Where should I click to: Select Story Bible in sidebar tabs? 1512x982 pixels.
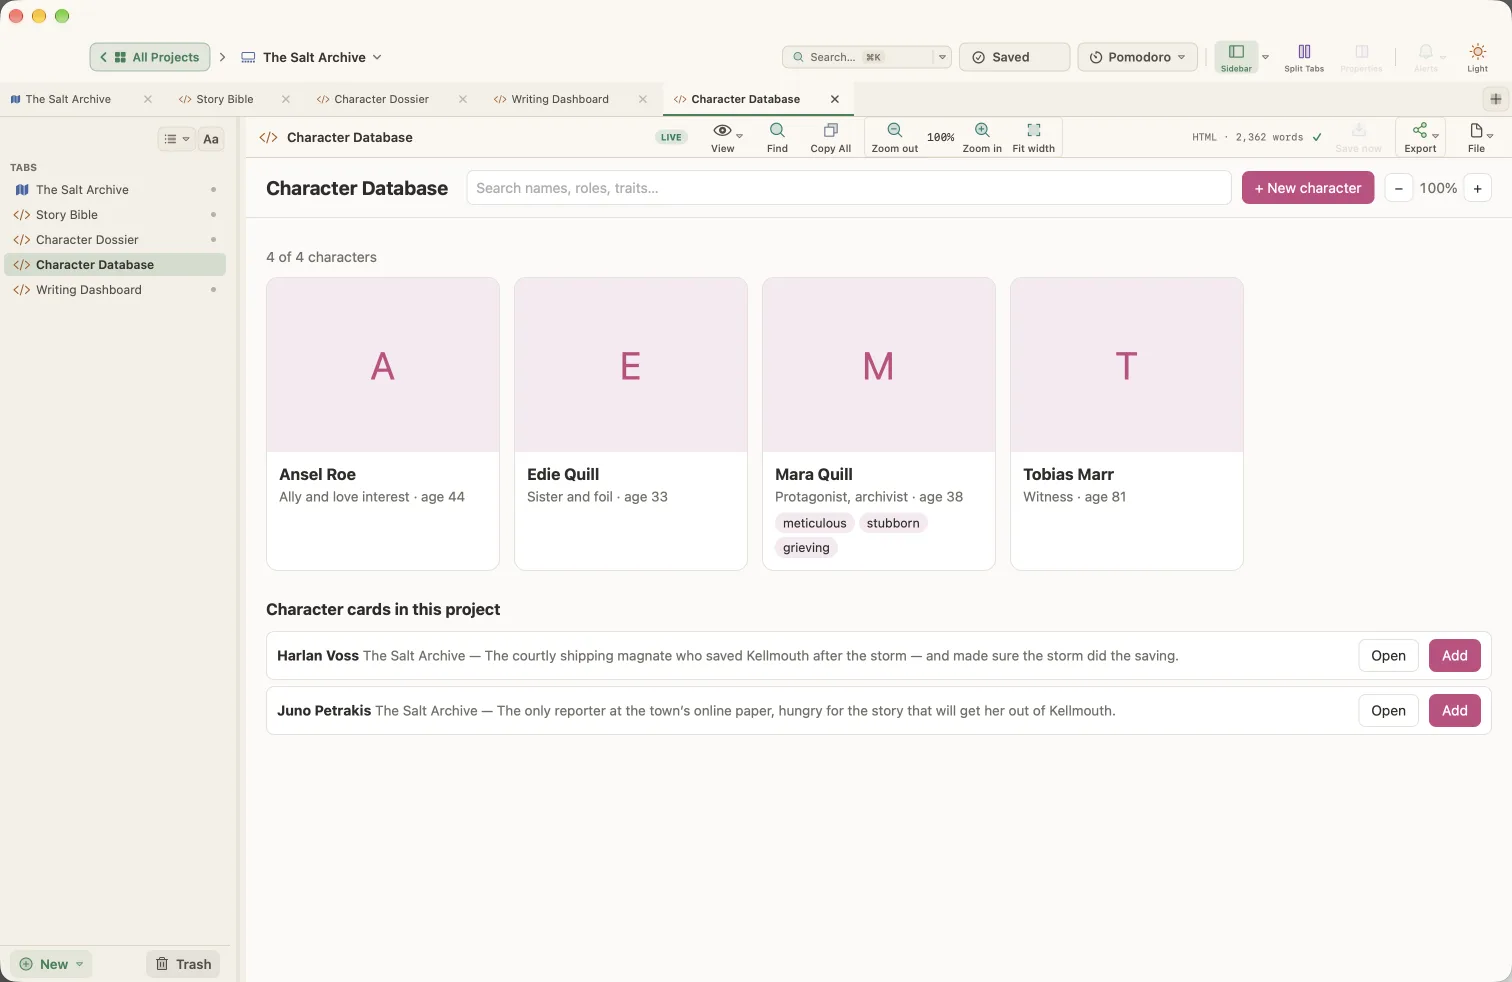[x=115, y=215]
